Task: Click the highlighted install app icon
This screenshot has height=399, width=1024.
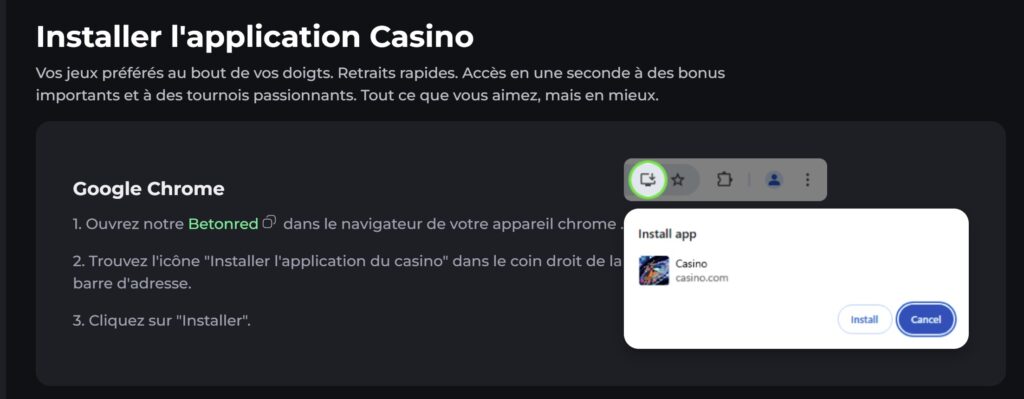Action: click(647, 179)
